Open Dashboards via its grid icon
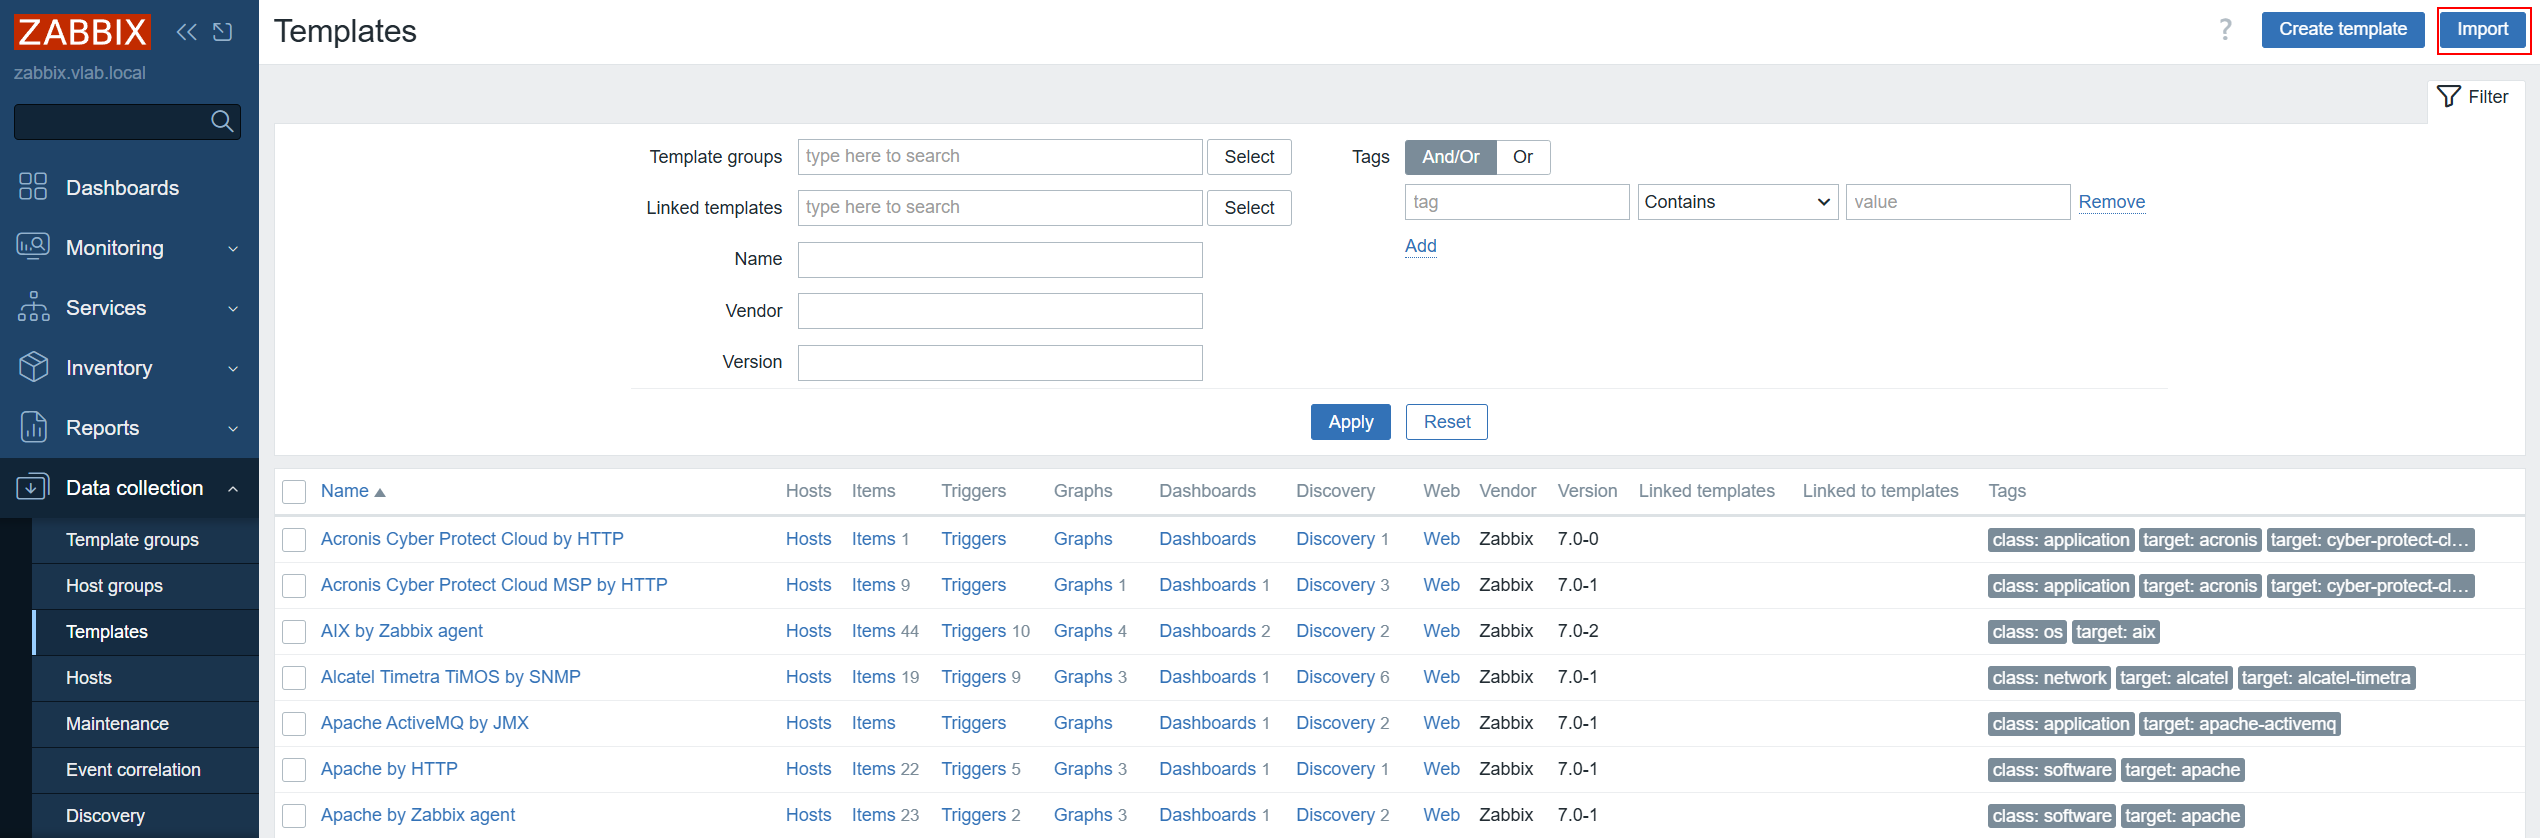 point(33,187)
